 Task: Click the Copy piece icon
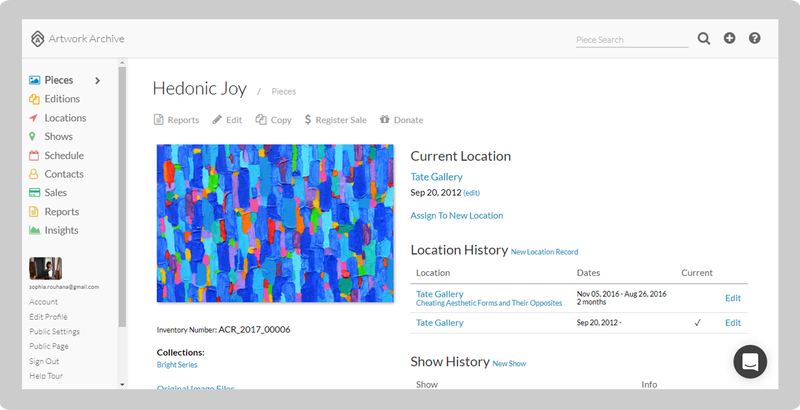(x=261, y=120)
